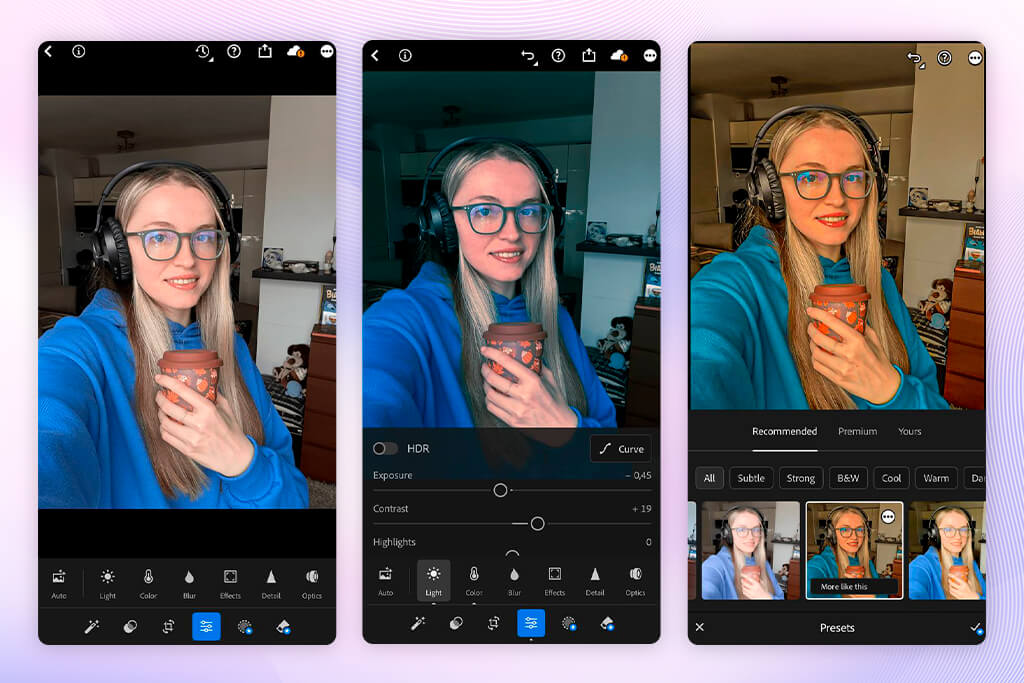Cancel presets with the X icon
Image resolution: width=1024 pixels, height=683 pixels.
(x=699, y=627)
